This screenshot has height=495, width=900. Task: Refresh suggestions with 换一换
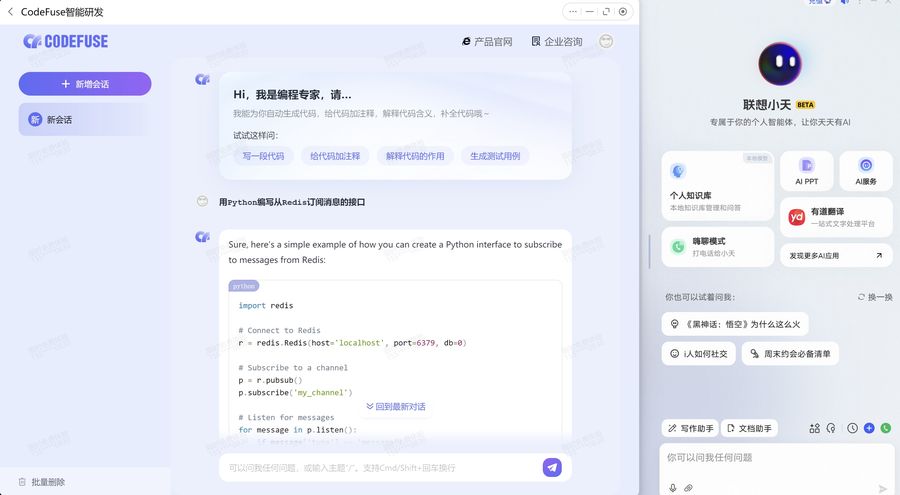[x=875, y=297]
